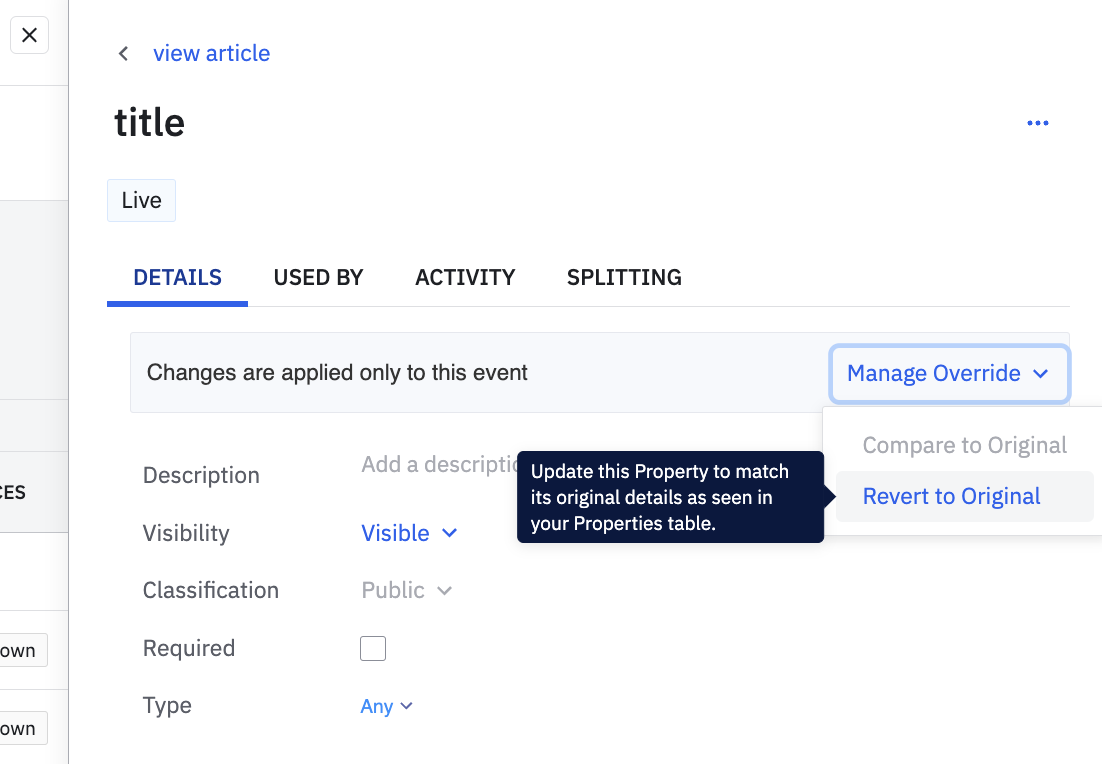Select the DETAILS tab
The image size is (1102, 764).
point(178,278)
